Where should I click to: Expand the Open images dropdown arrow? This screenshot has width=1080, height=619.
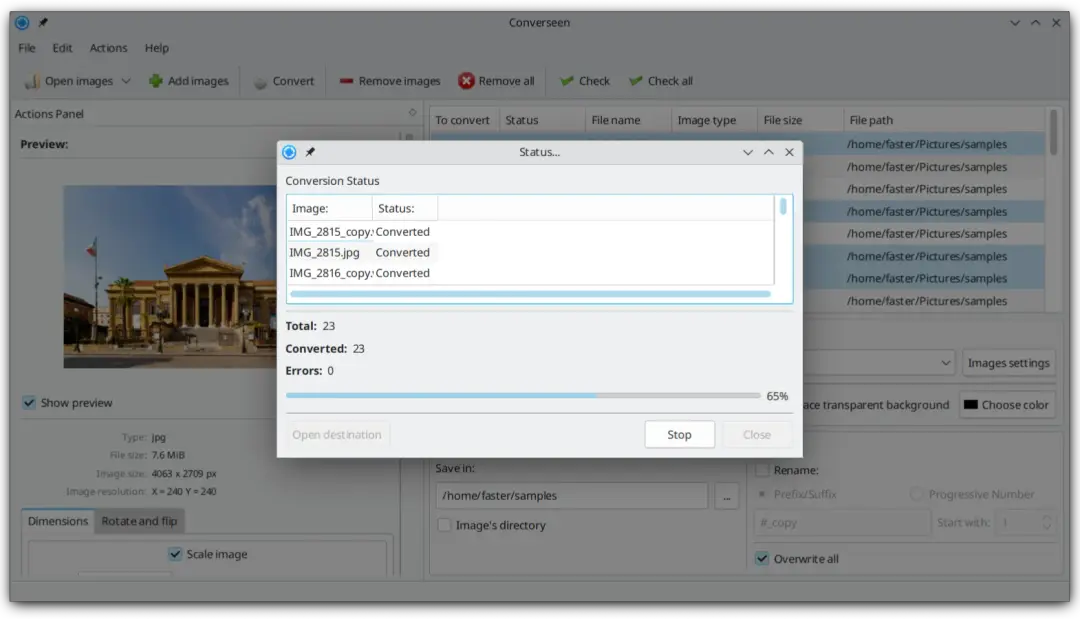pos(126,81)
